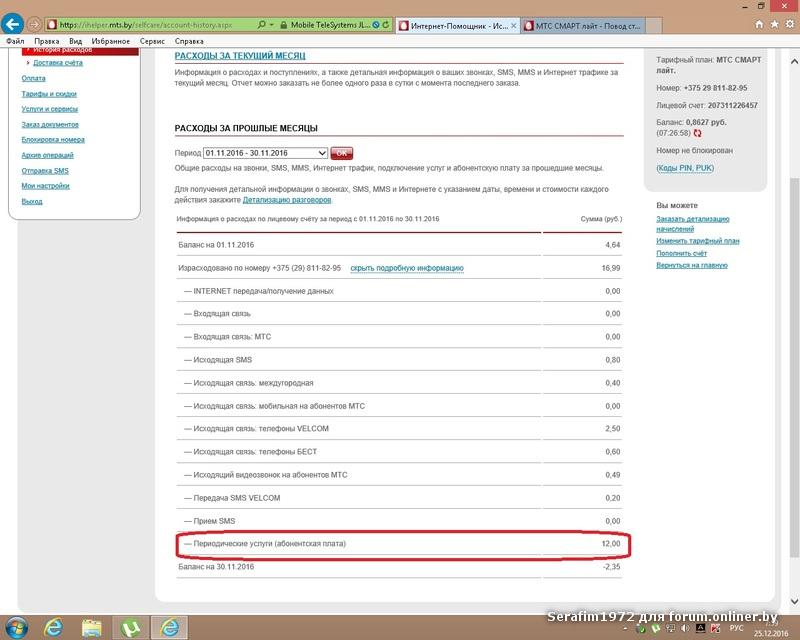Click the address bar URL field

coord(150,23)
